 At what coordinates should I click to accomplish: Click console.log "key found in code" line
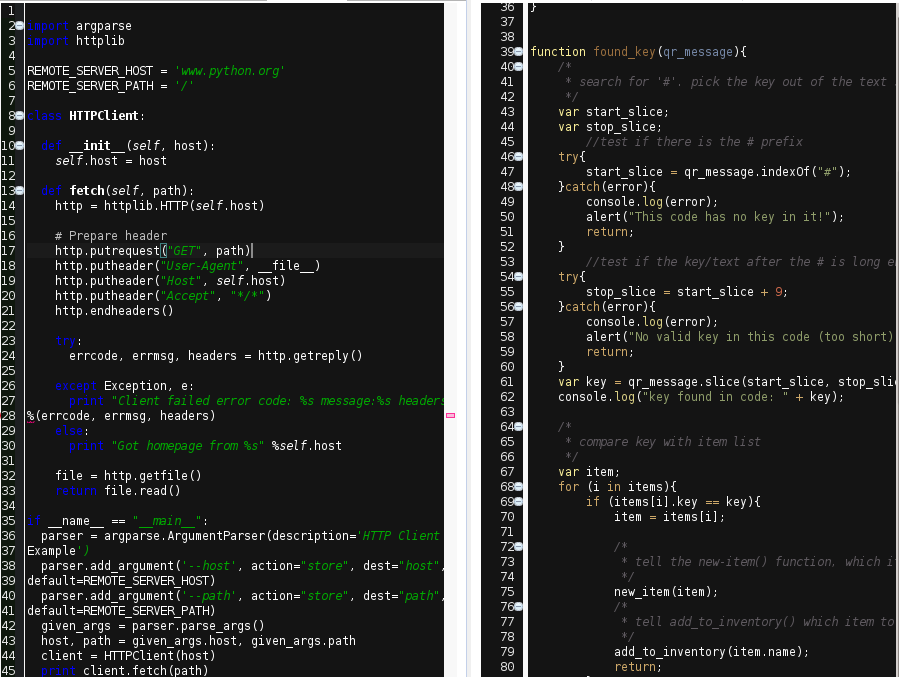[x=701, y=397]
